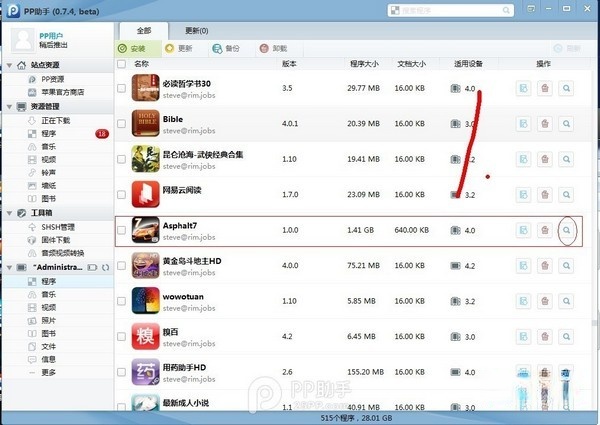Check the Bible row checkbox
This screenshot has width=600, height=425.
click(x=121, y=124)
